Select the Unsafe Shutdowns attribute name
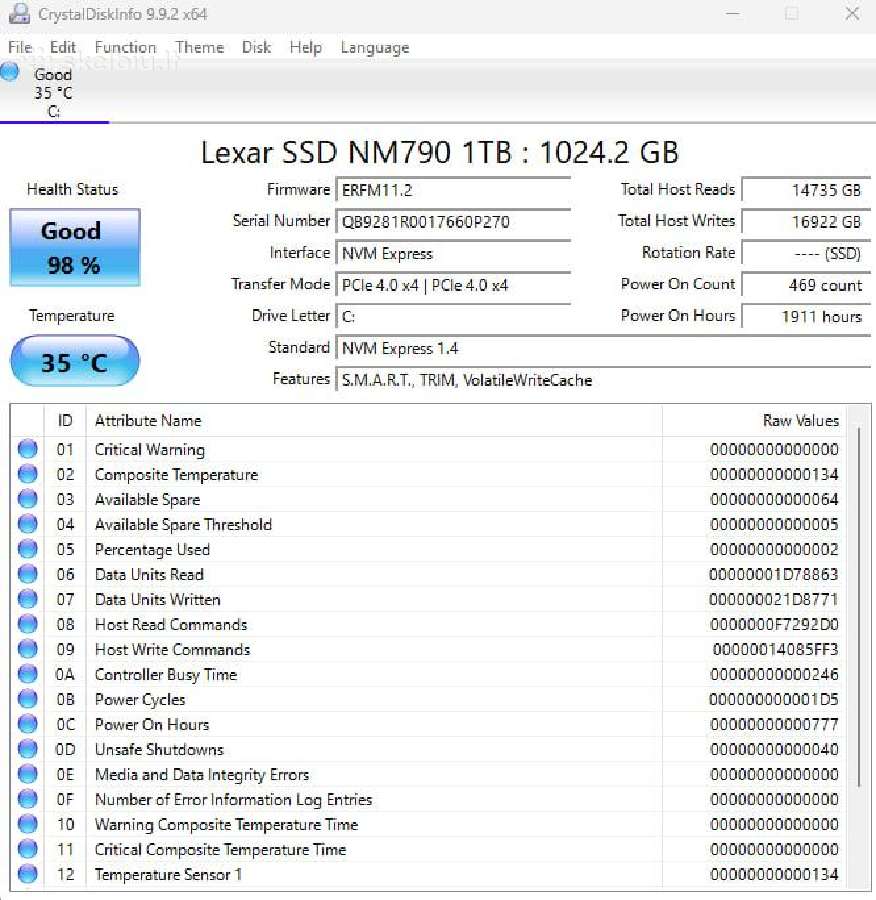Screen dimensions: 876x900 coord(159,749)
